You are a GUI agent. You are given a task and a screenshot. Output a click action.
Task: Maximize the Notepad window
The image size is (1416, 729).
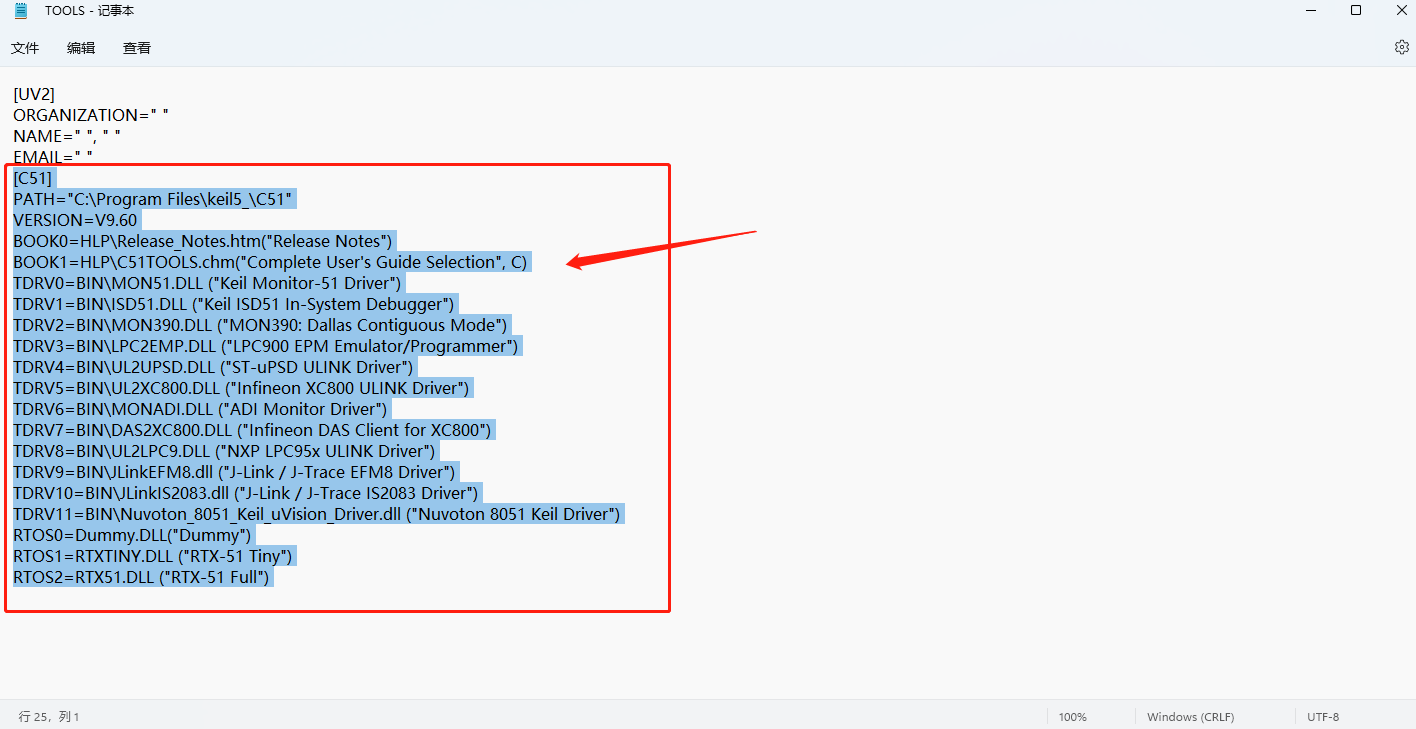pos(1356,10)
